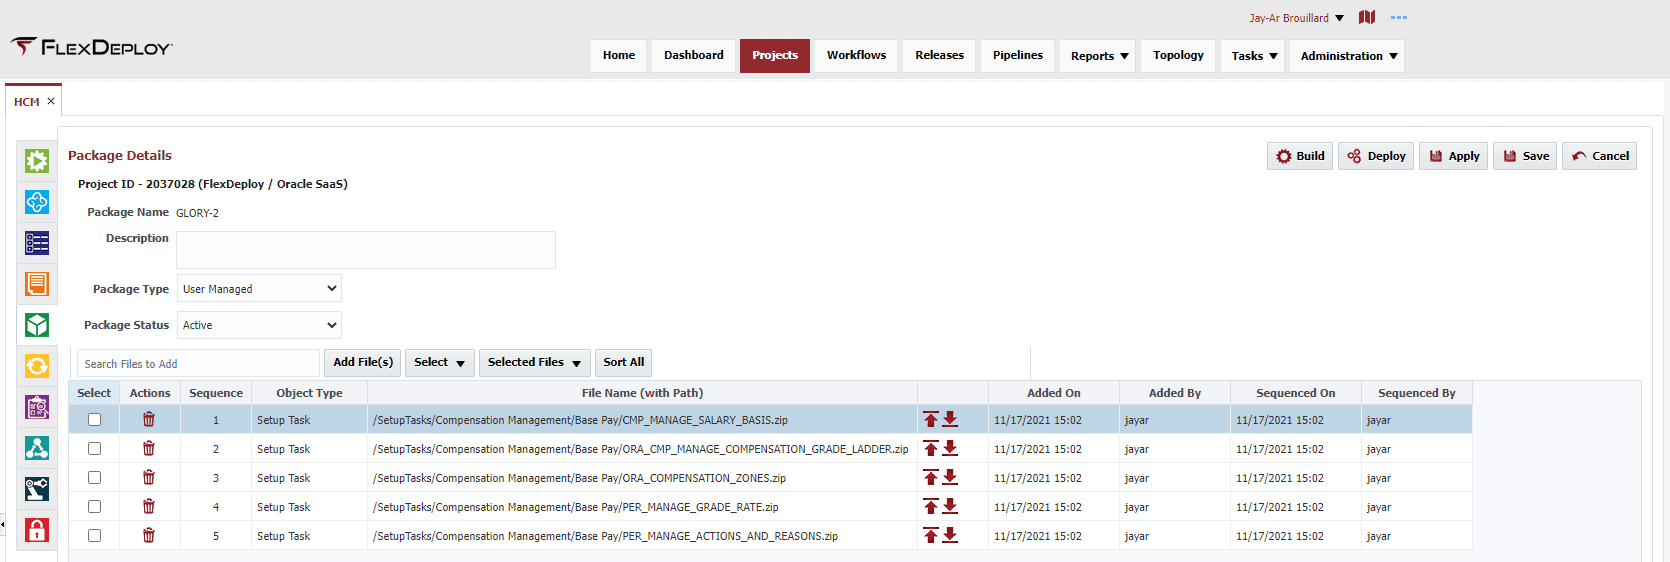
Task: Open the yellow refresh sidebar icon
Action: (x=37, y=366)
